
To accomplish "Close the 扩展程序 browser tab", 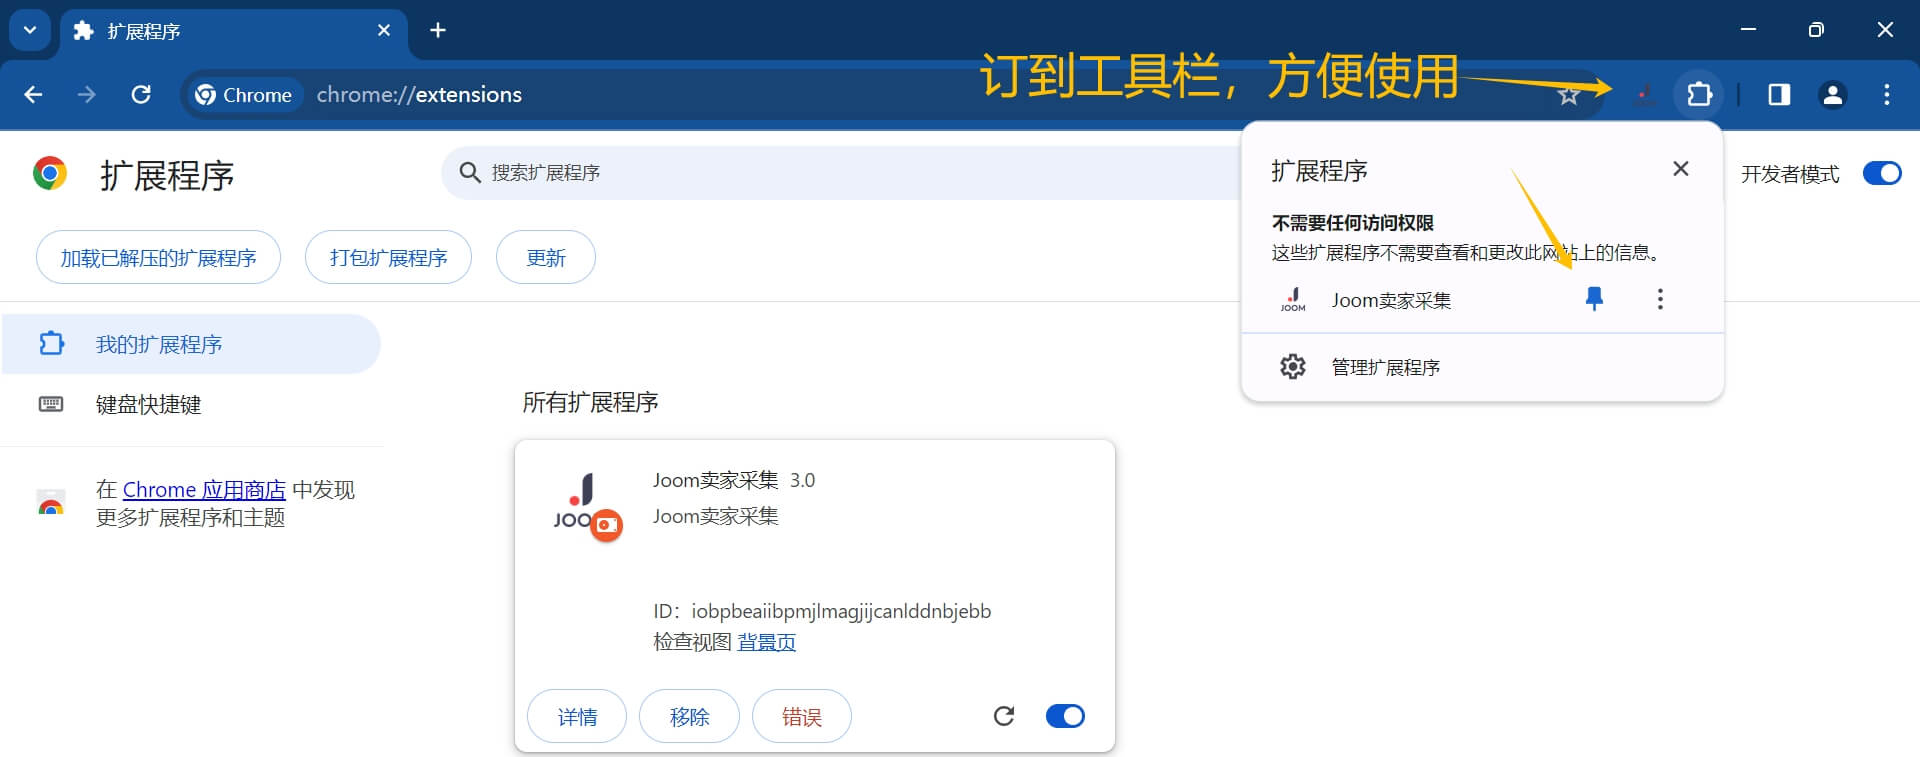I will [384, 31].
